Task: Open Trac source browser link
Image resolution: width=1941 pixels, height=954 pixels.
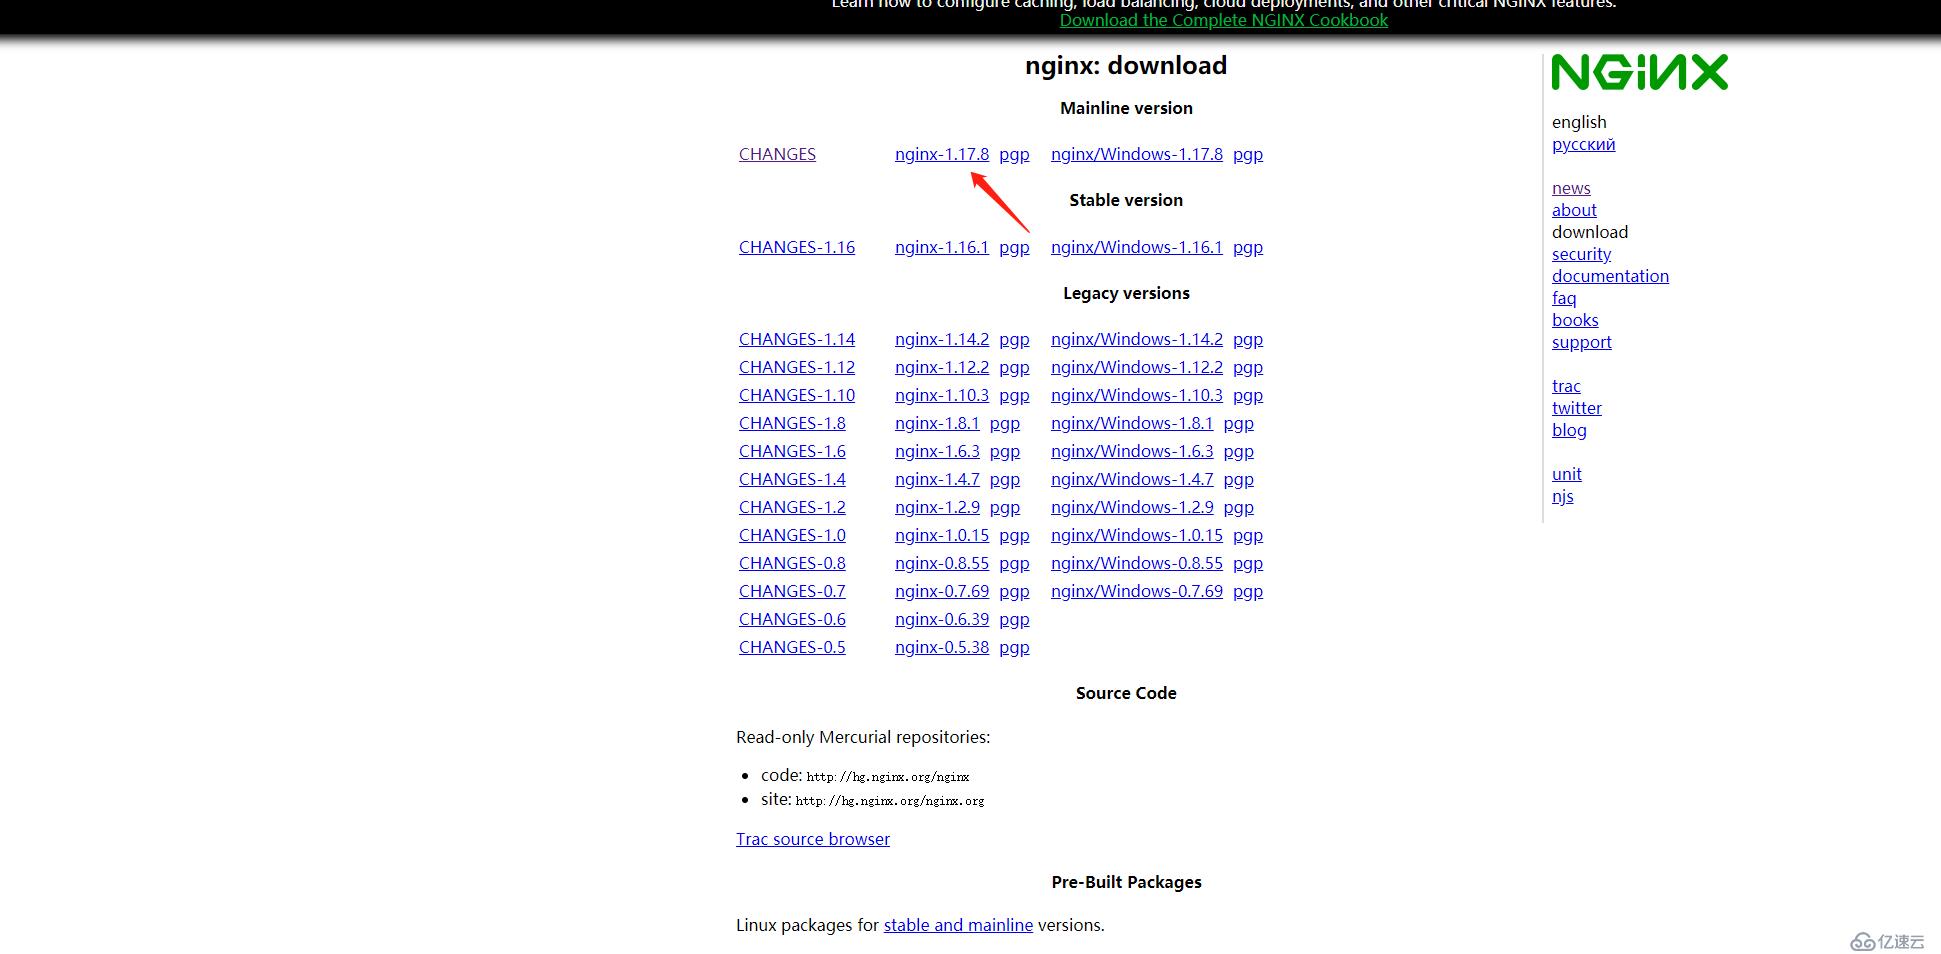Action: [813, 839]
